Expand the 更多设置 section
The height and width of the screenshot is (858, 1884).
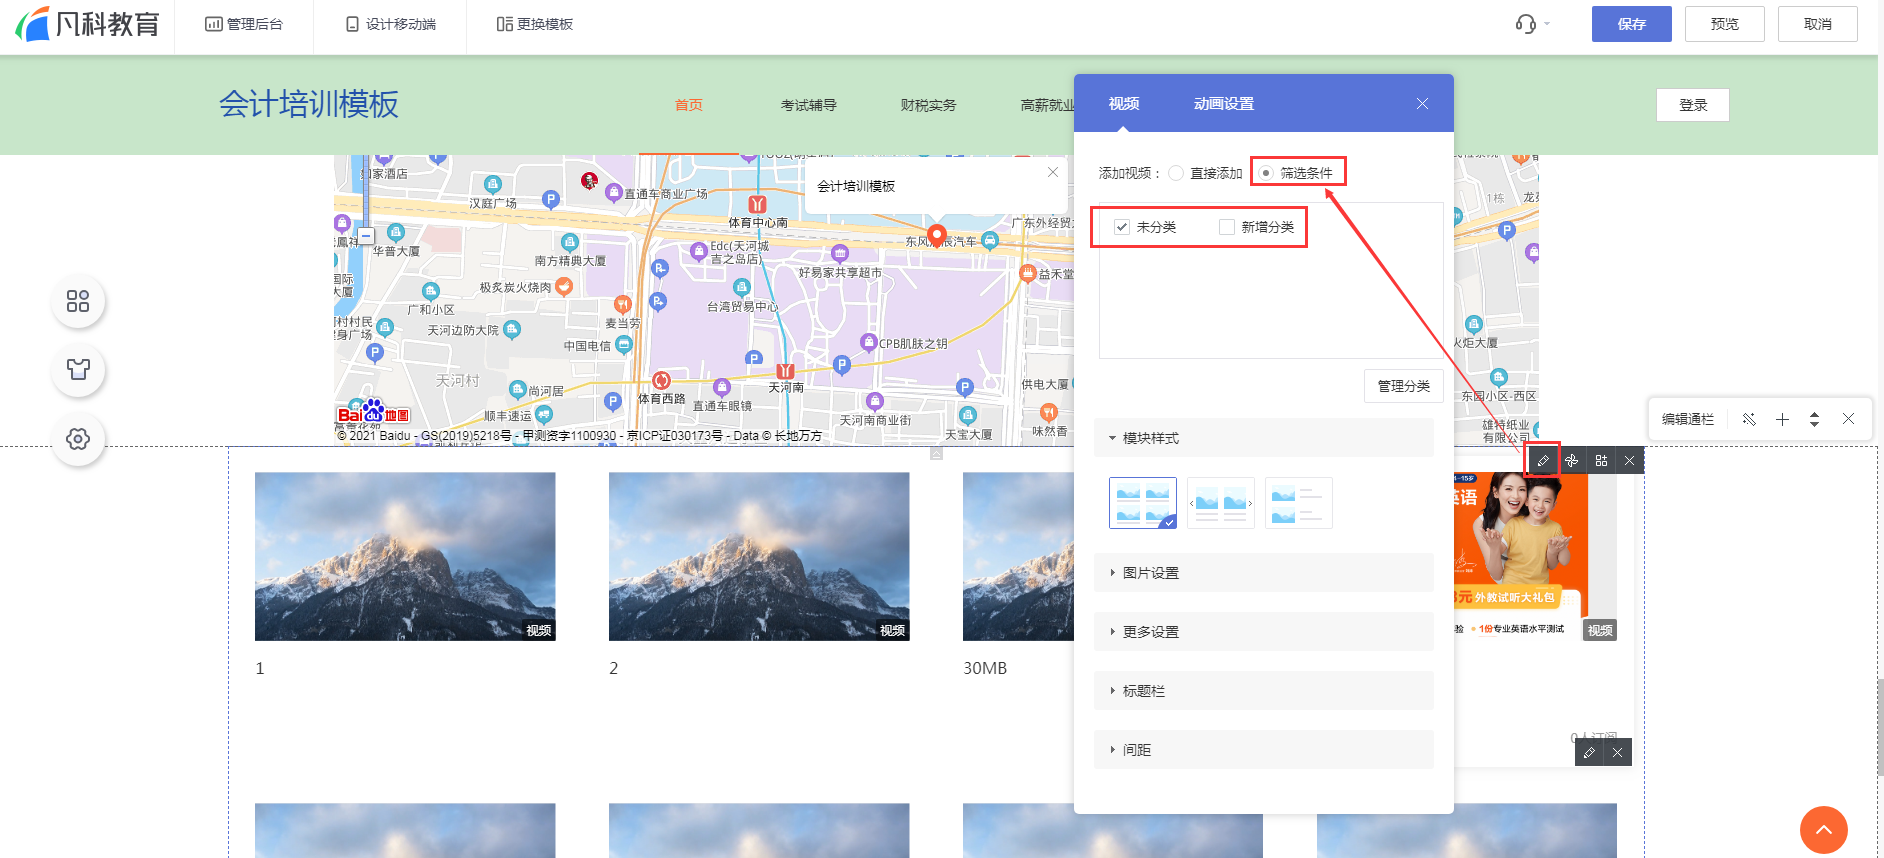1264,632
